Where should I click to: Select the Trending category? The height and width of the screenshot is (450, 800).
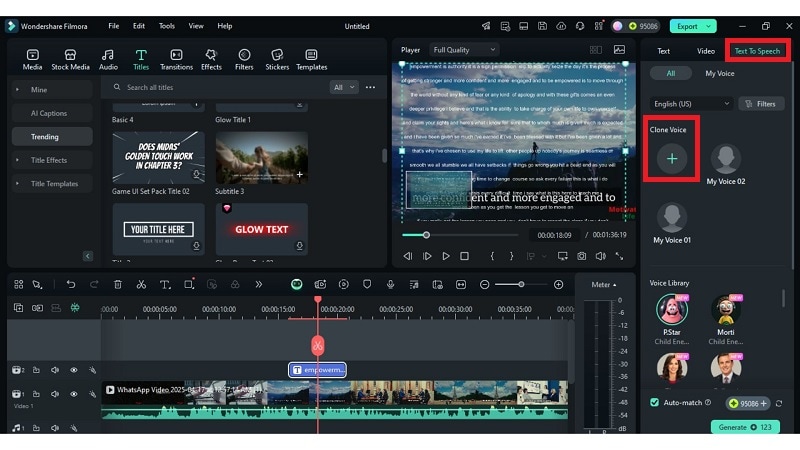(x=52, y=137)
